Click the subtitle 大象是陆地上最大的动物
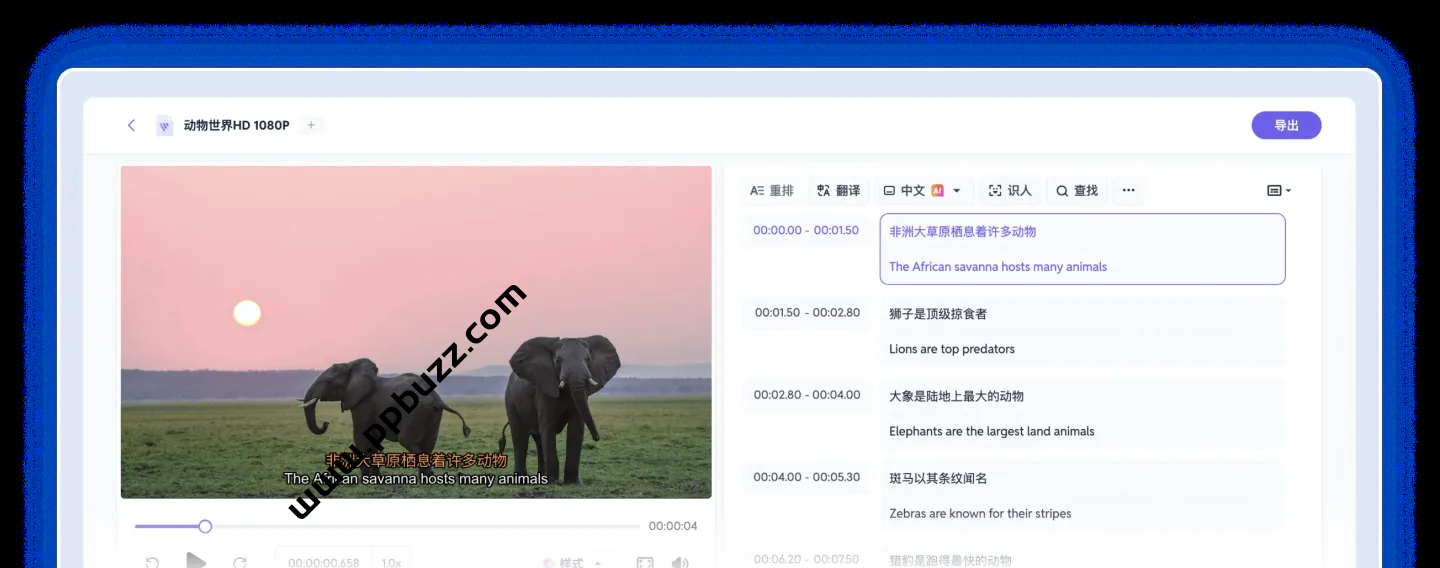Viewport: 1440px width, 568px height. 956,396
